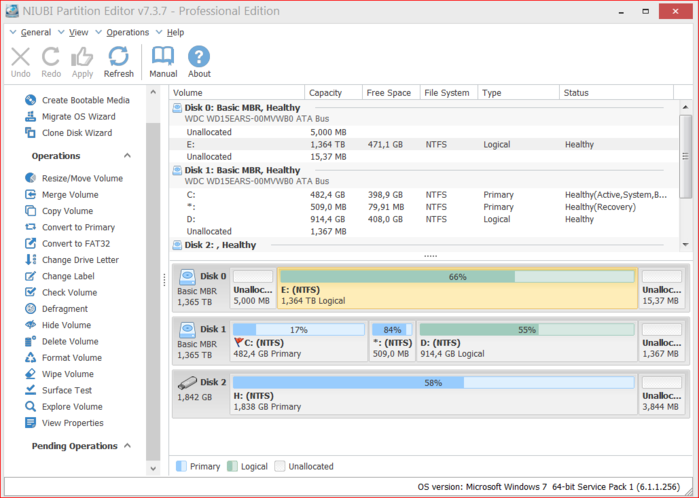Open Change Drive Letter

(x=72, y=260)
